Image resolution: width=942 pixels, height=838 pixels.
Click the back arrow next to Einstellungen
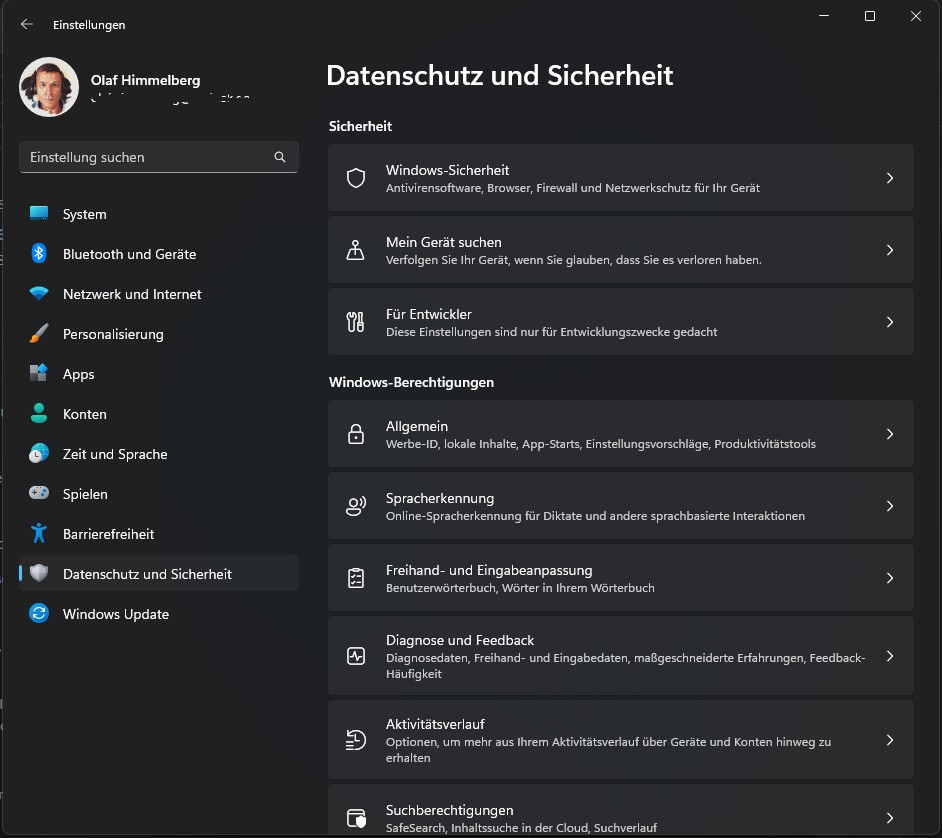[26, 24]
